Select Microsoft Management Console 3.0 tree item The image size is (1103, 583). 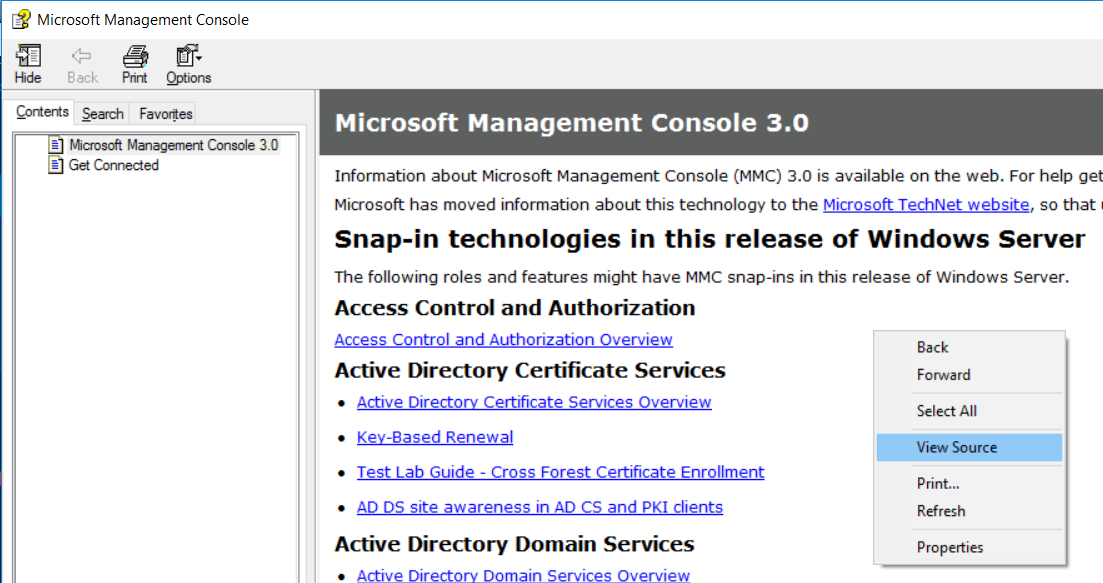(173, 145)
